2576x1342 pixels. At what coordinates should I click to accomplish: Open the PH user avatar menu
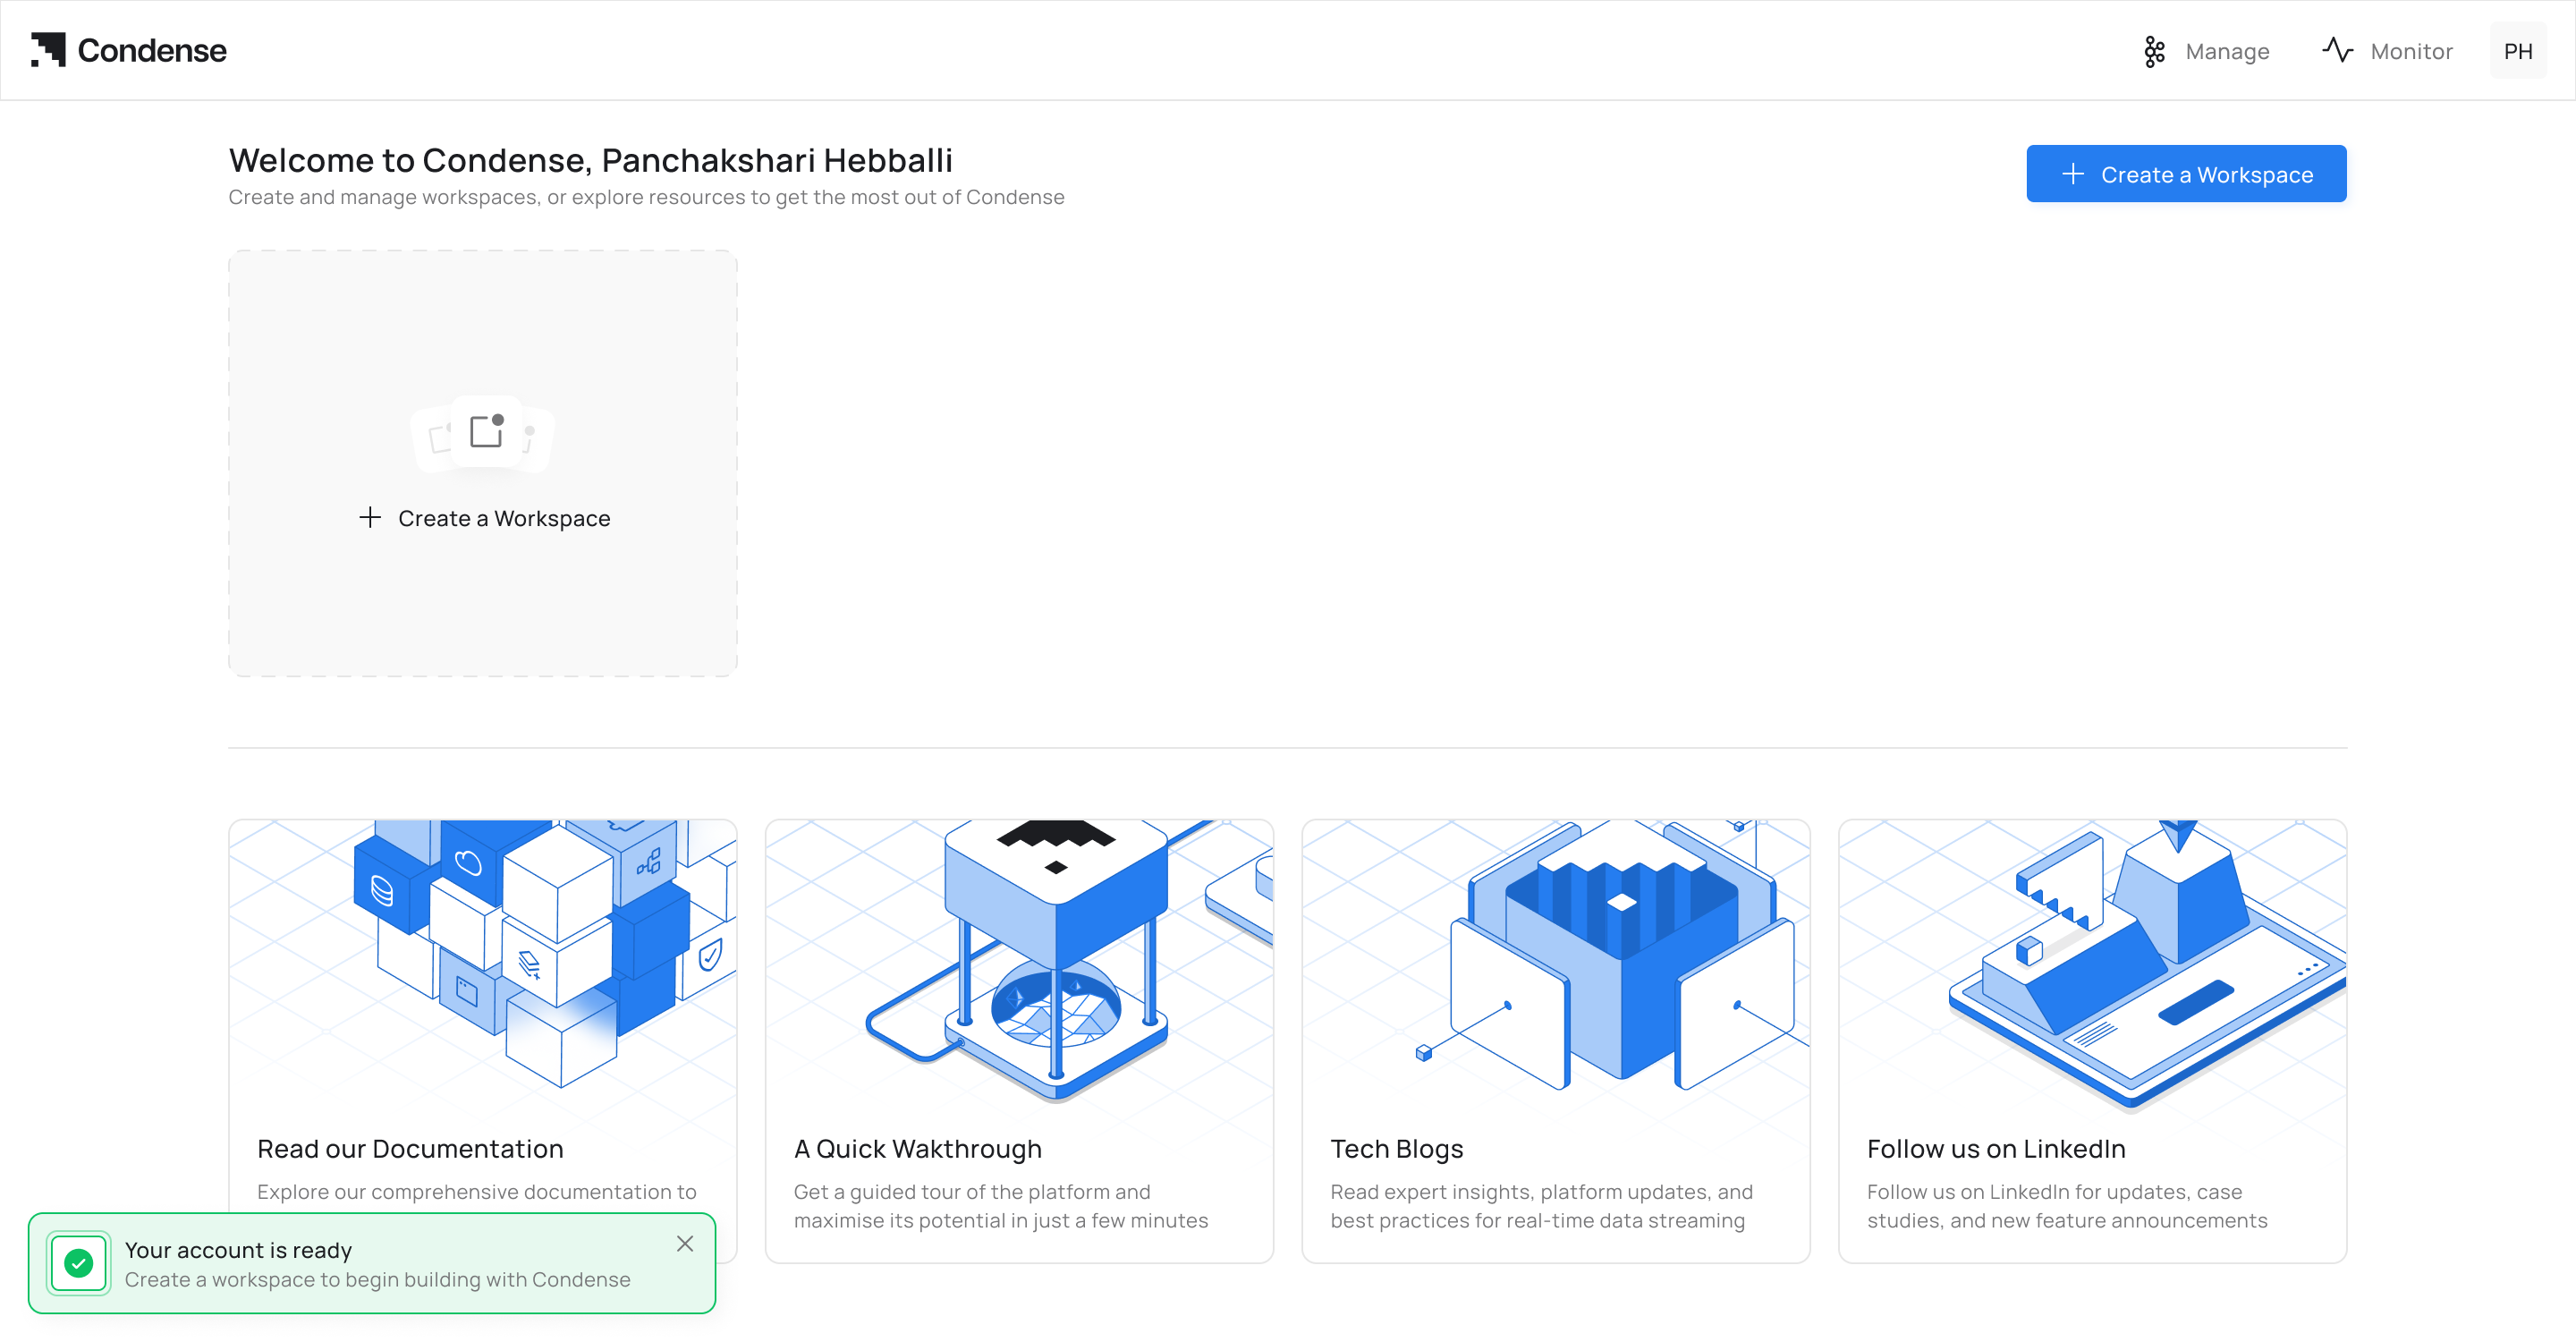coord(2517,51)
